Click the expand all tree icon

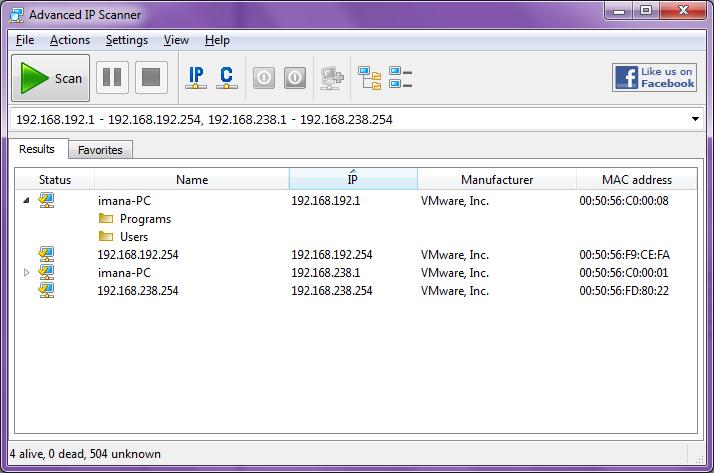370,78
